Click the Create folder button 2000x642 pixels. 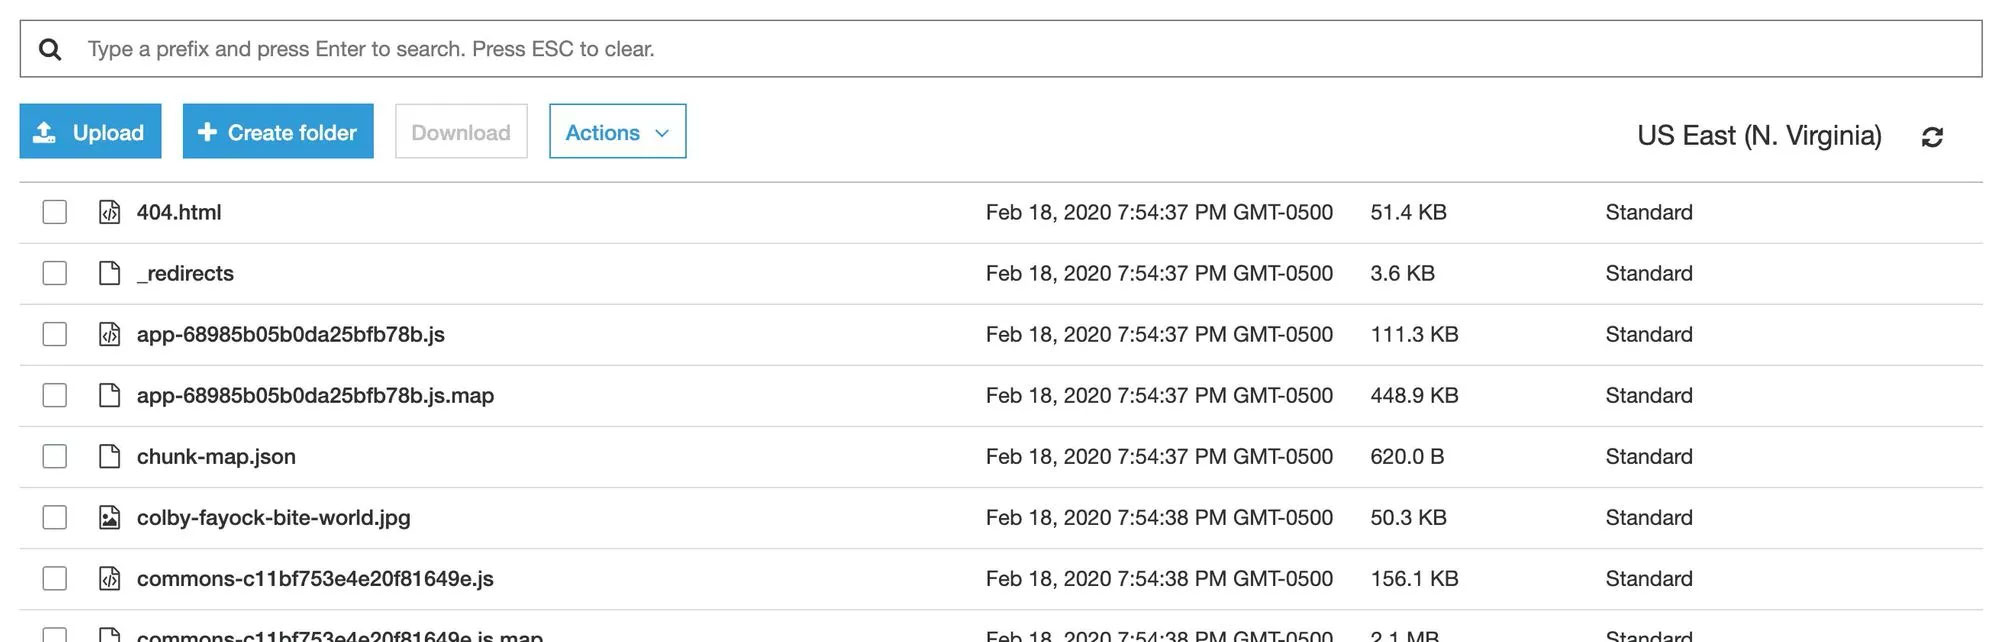pyautogui.click(x=278, y=132)
